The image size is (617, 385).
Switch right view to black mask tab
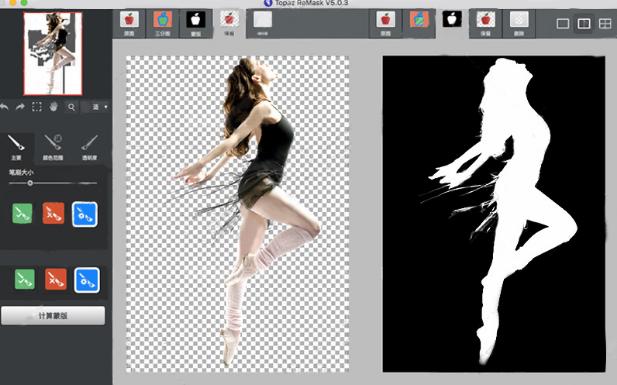point(452,23)
